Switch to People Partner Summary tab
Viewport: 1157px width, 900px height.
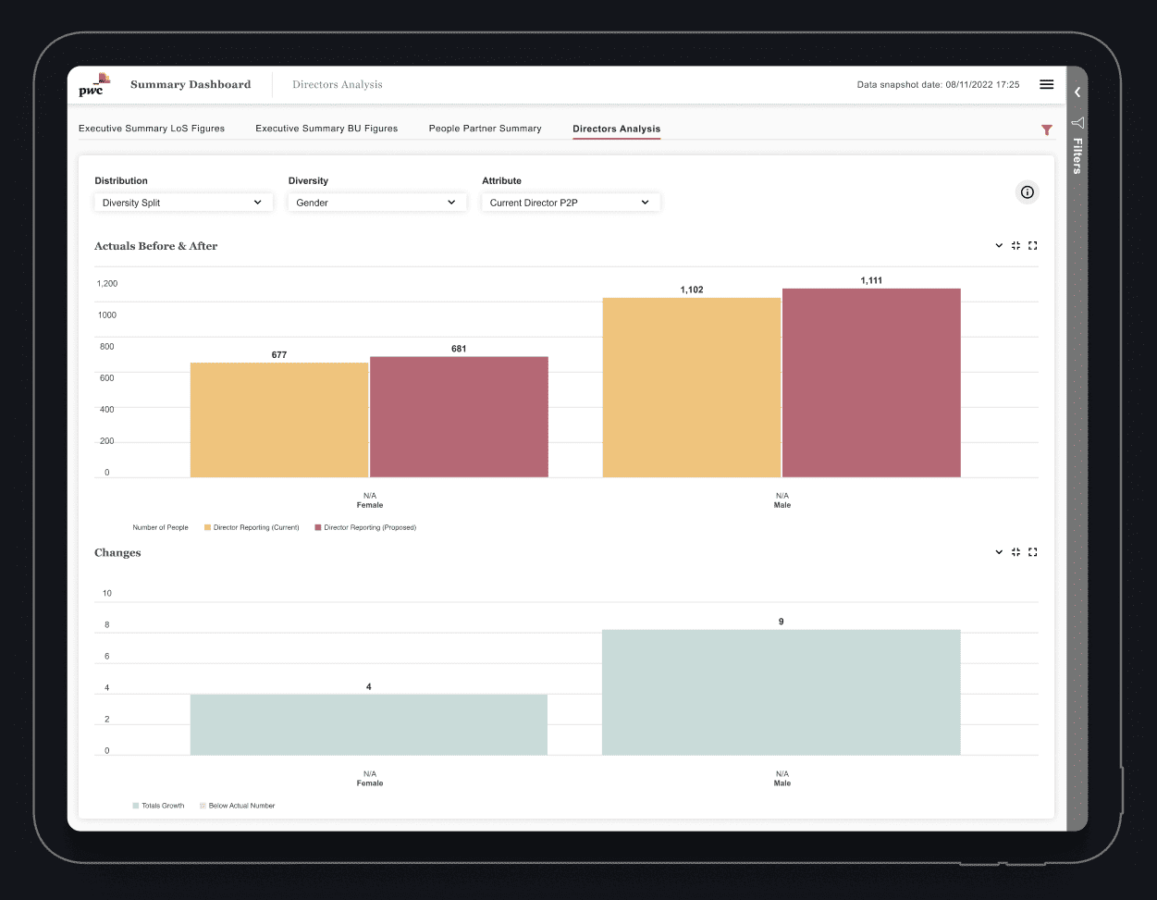[485, 128]
